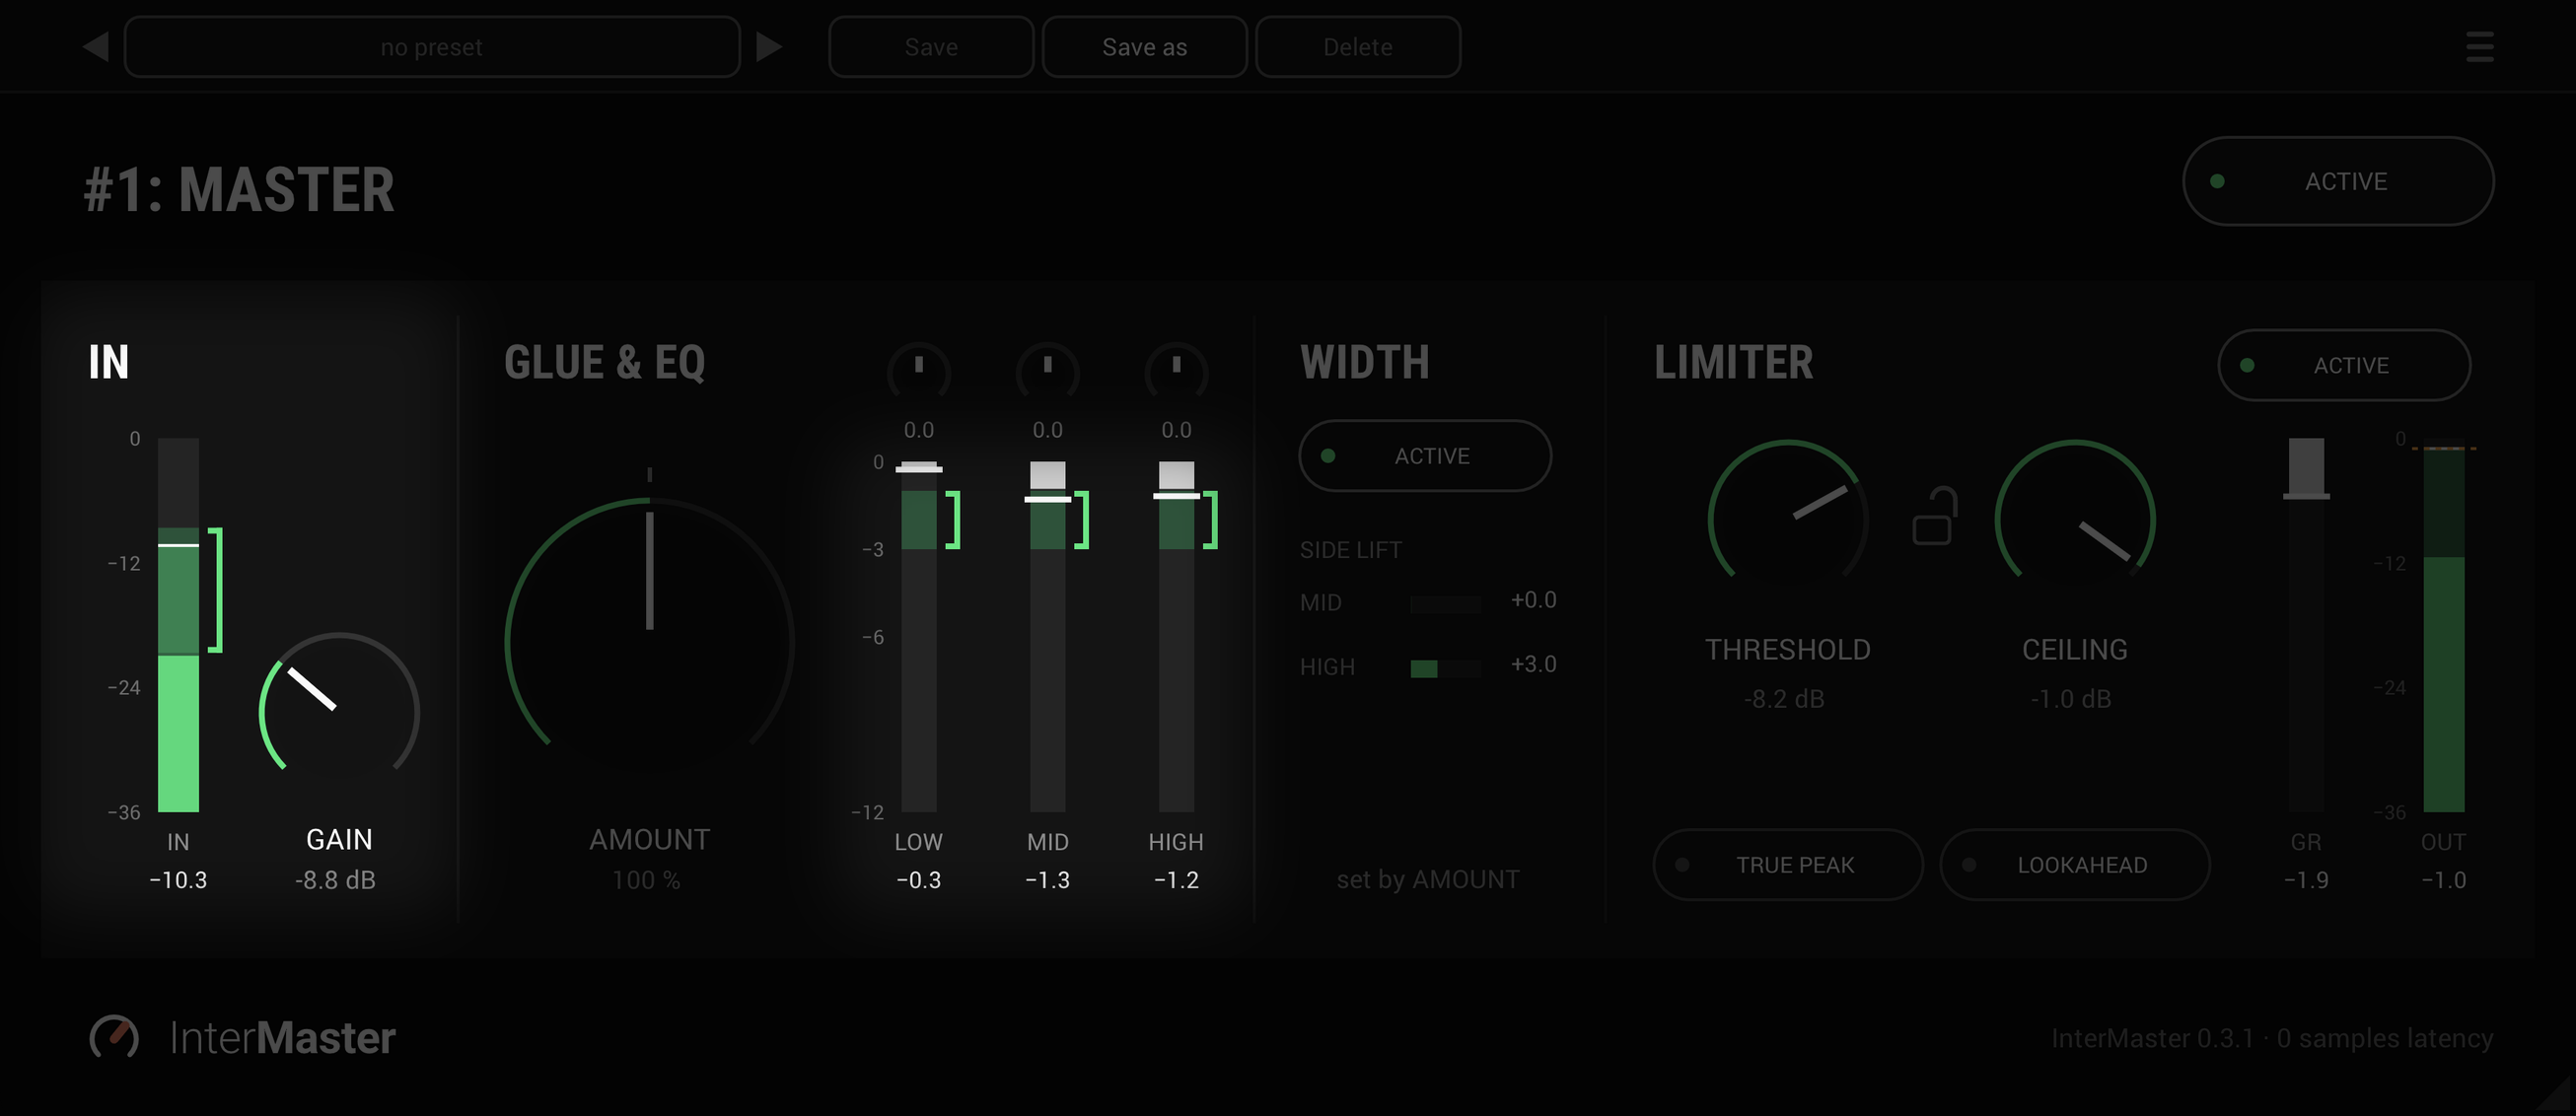2576x1116 pixels.
Task: Open the 'no preset' preset selector
Action: pos(432,47)
